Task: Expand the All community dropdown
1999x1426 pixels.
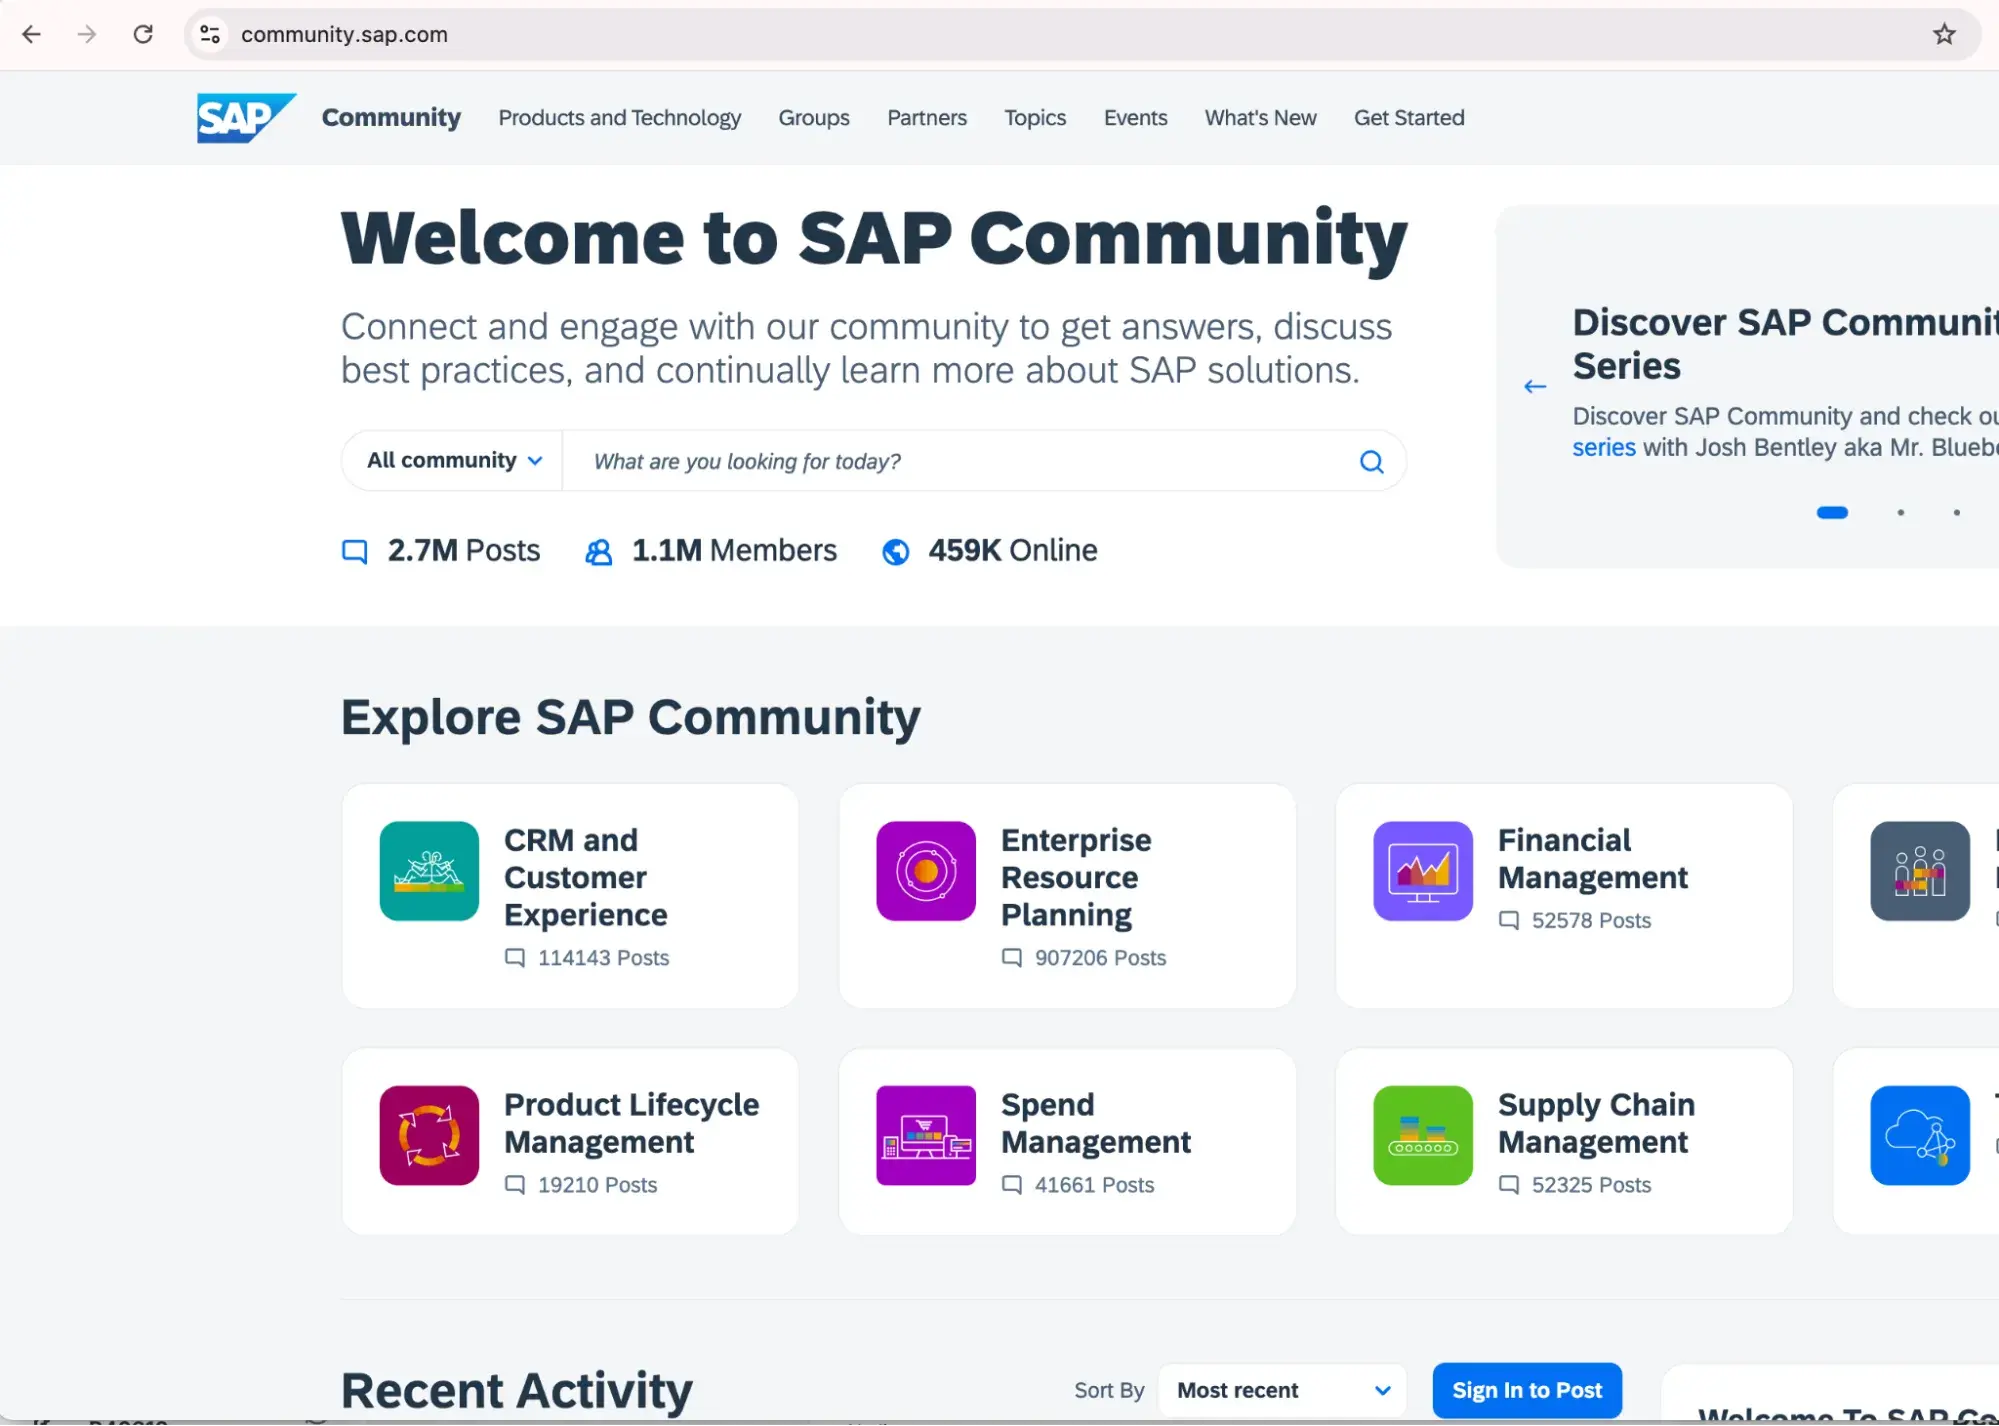Action: (x=454, y=460)
